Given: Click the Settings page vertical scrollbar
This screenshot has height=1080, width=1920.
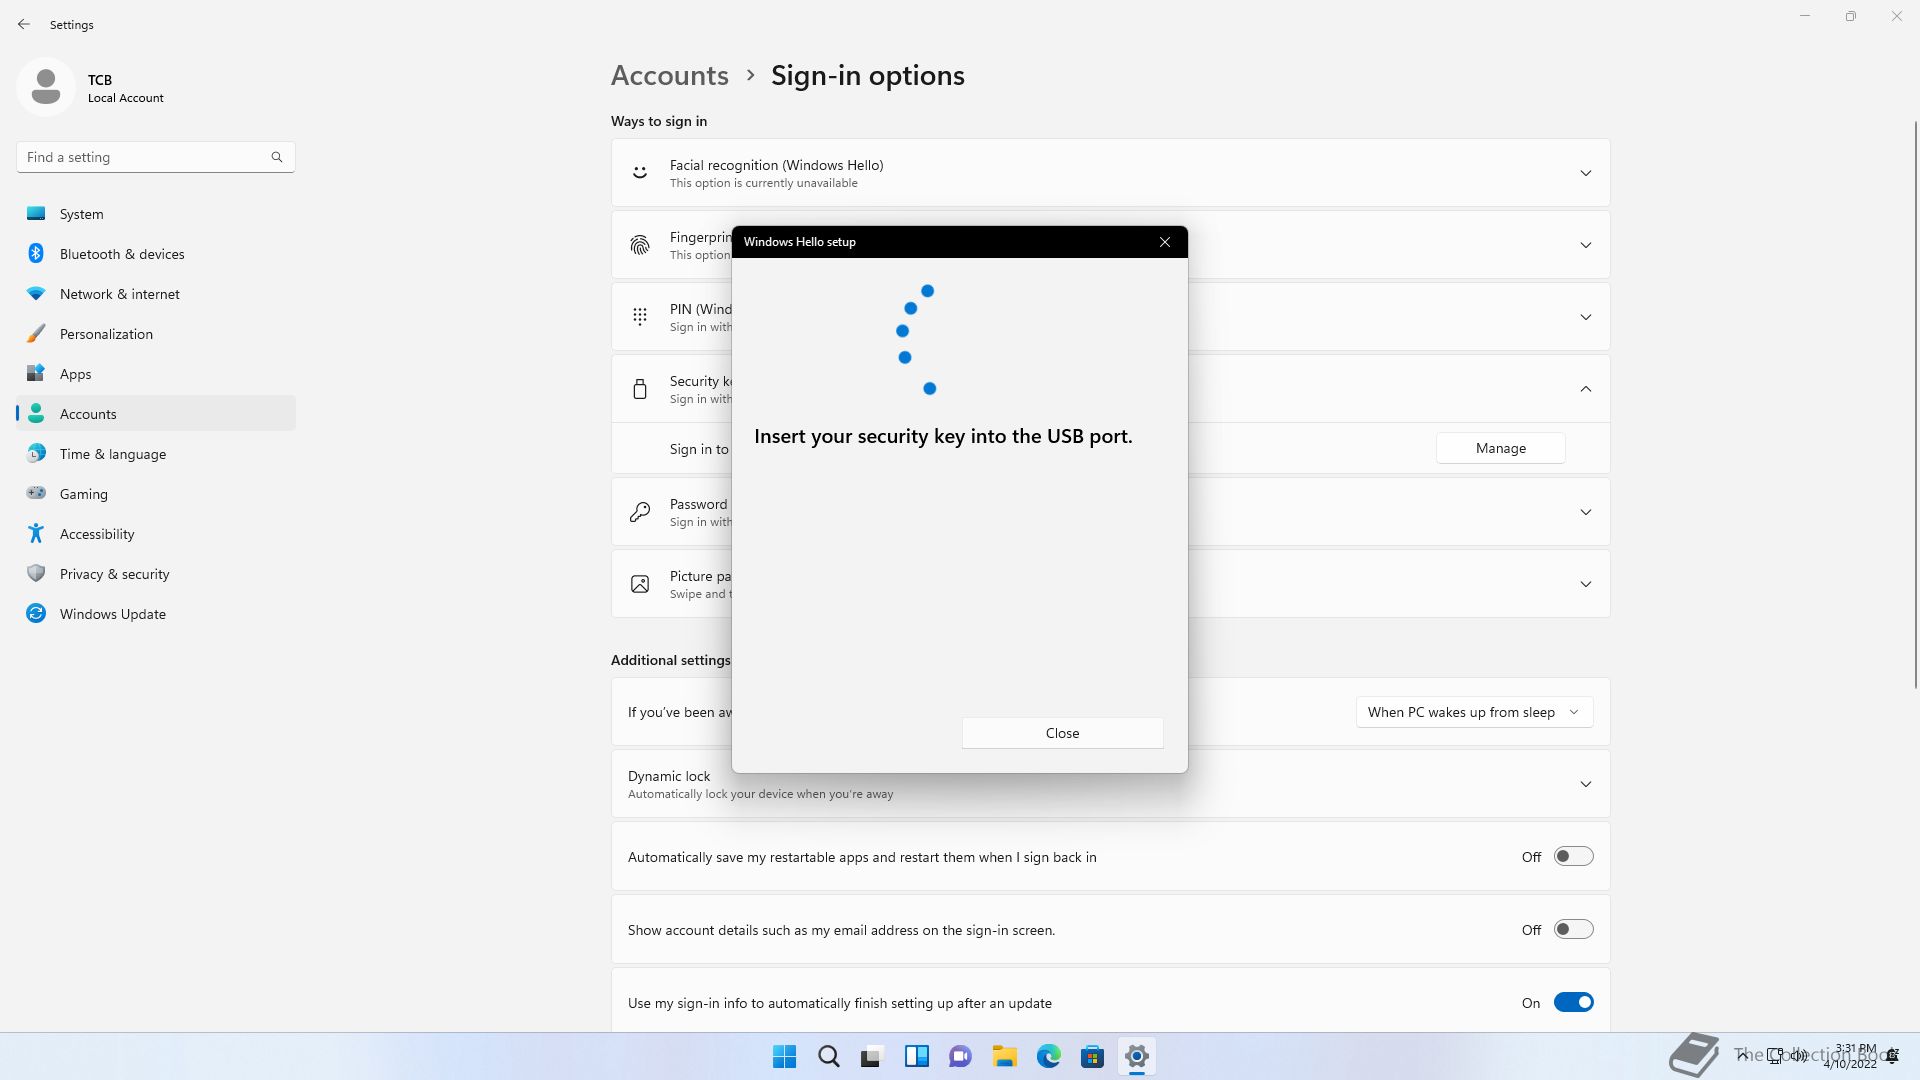Looking at the screenshot, I should [x=1915, y=404].
